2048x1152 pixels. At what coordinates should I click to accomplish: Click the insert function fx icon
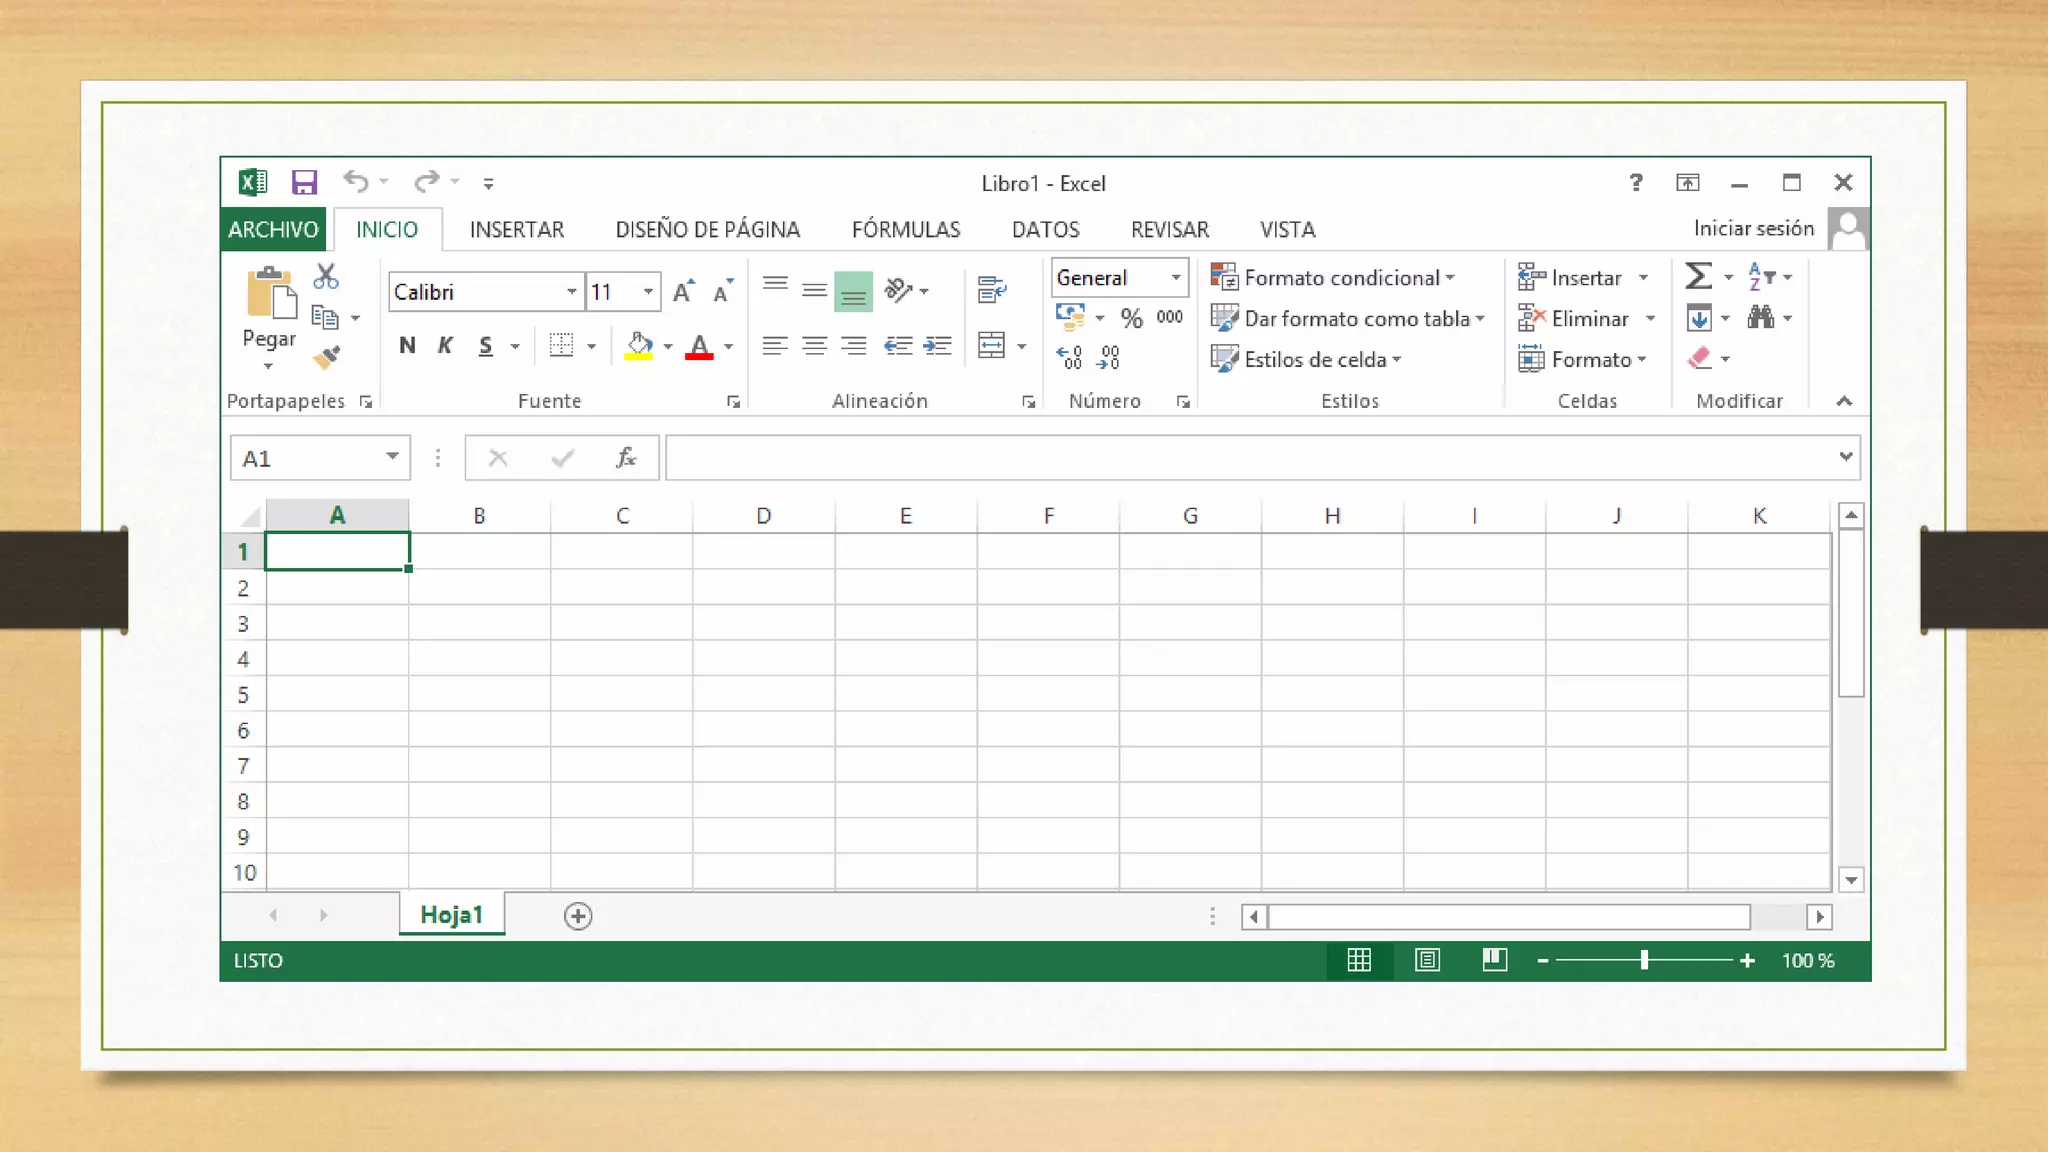click(626, 458)
